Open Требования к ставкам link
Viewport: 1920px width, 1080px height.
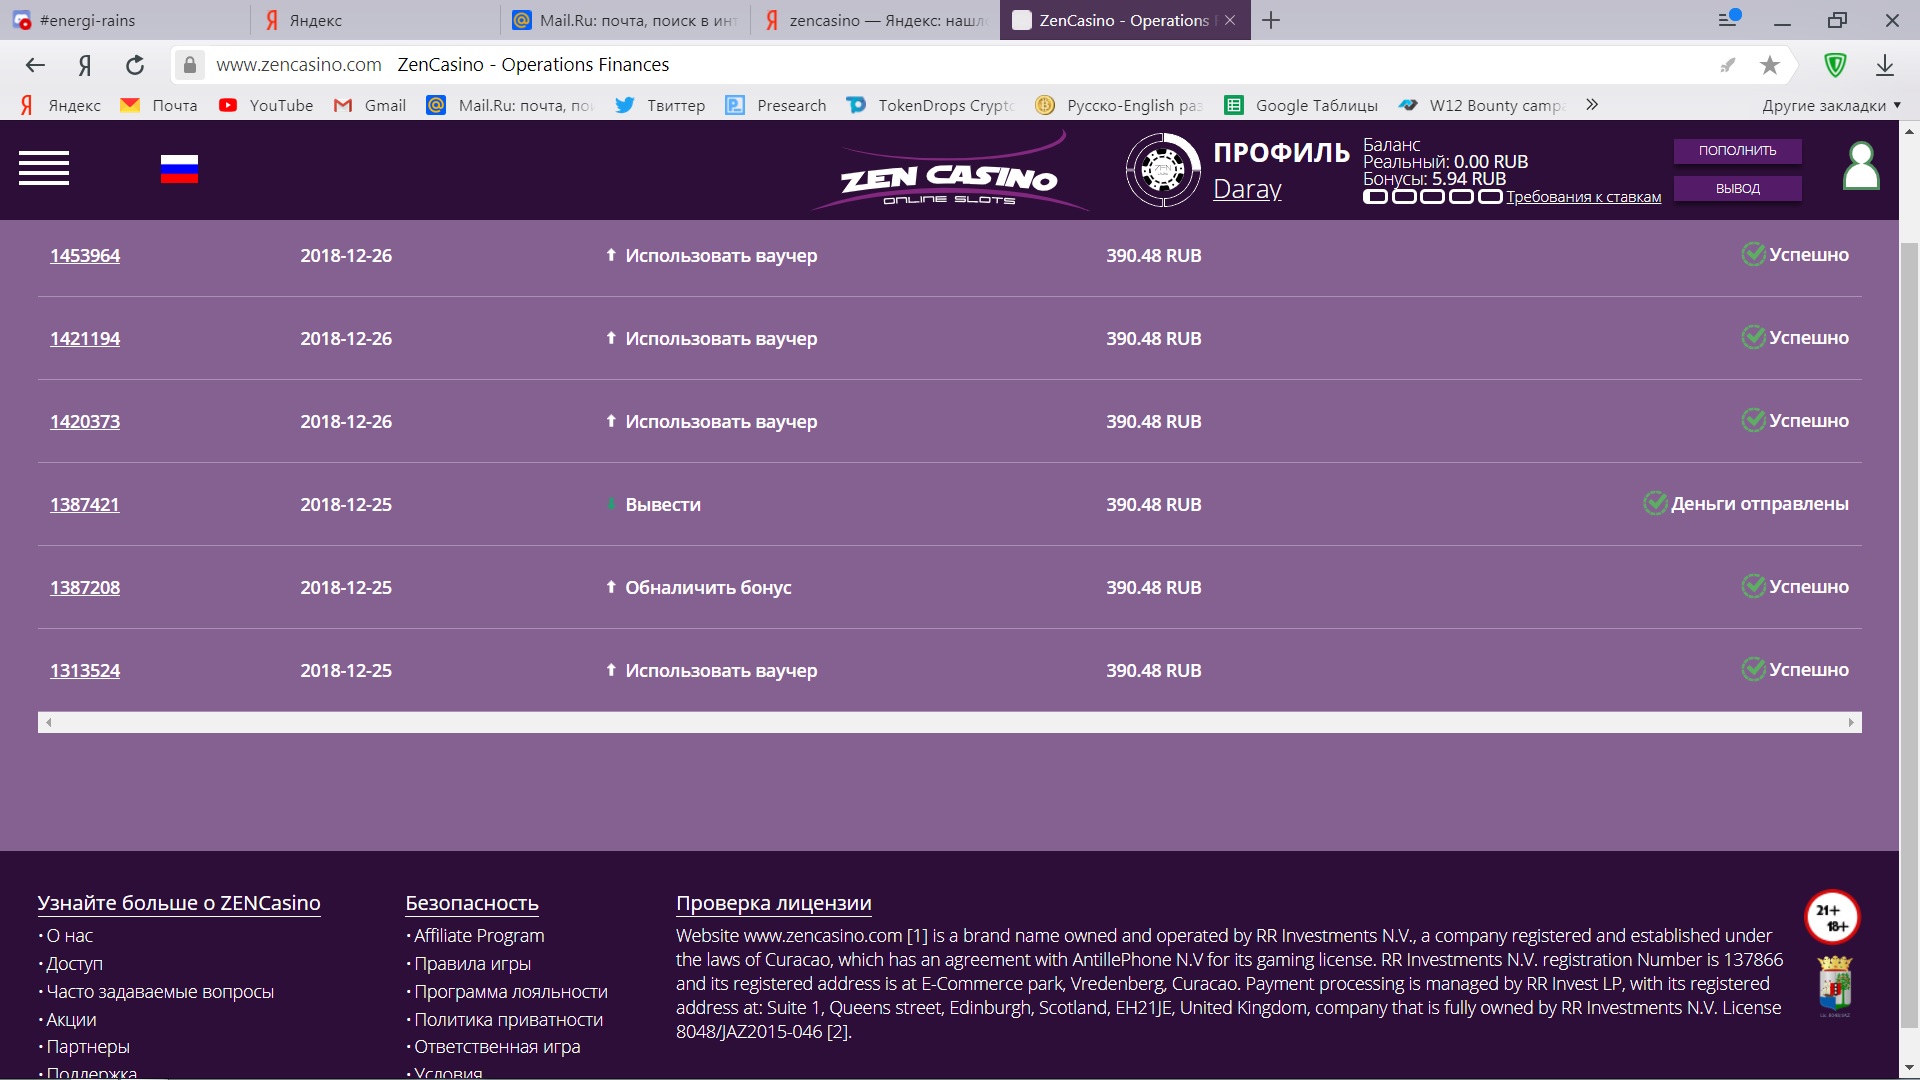[1583, 197]
